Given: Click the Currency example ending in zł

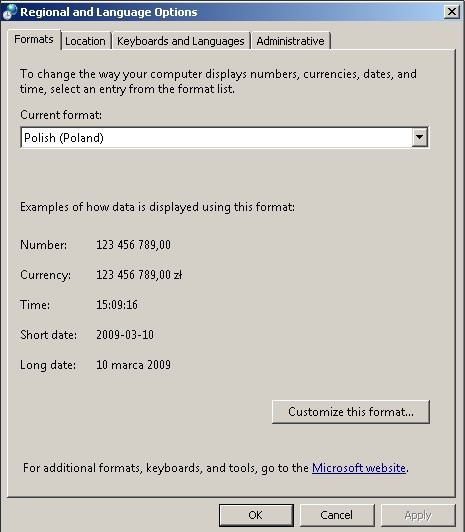Looking at the screenshot, I should 139,274.
